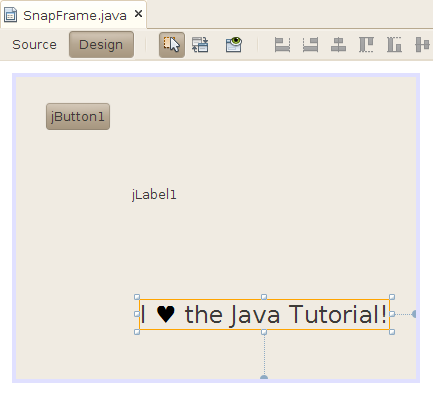This screenshot has height=396, width=433.
Task: Click bottom-middle resize handle of selected label
Action: (x=264, y=332)
